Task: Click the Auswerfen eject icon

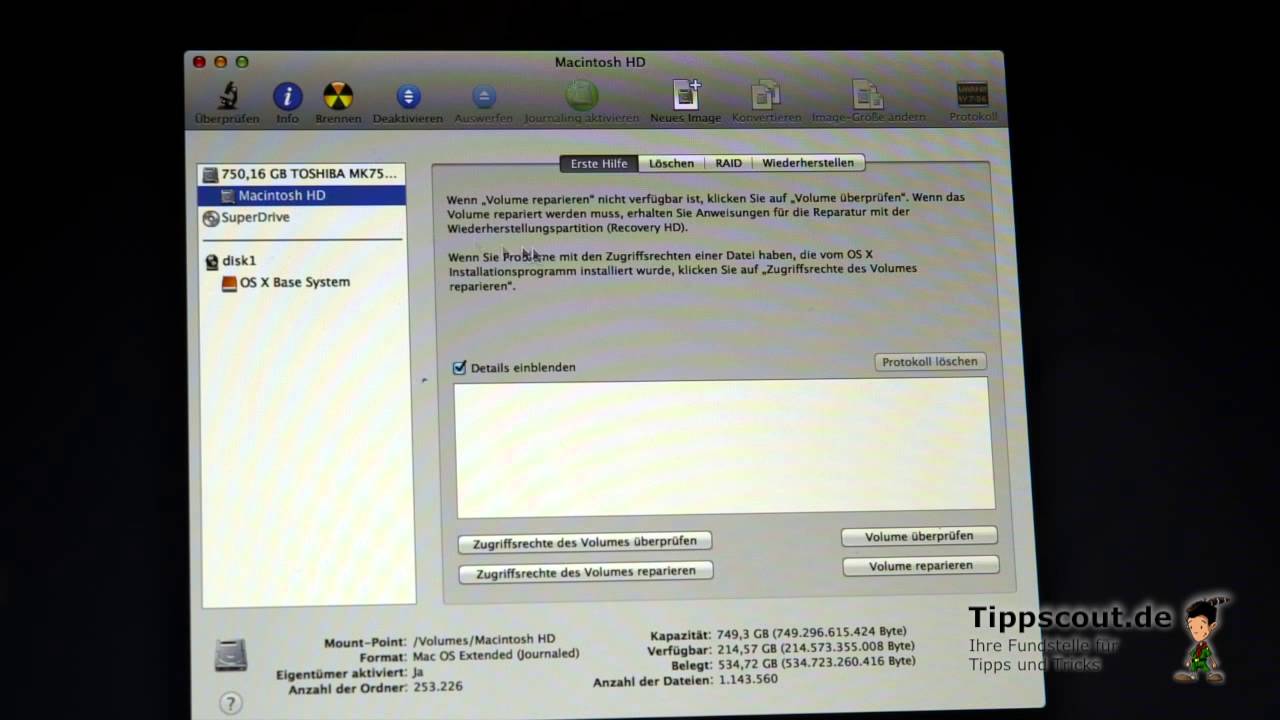Action: tap(483, 97)
